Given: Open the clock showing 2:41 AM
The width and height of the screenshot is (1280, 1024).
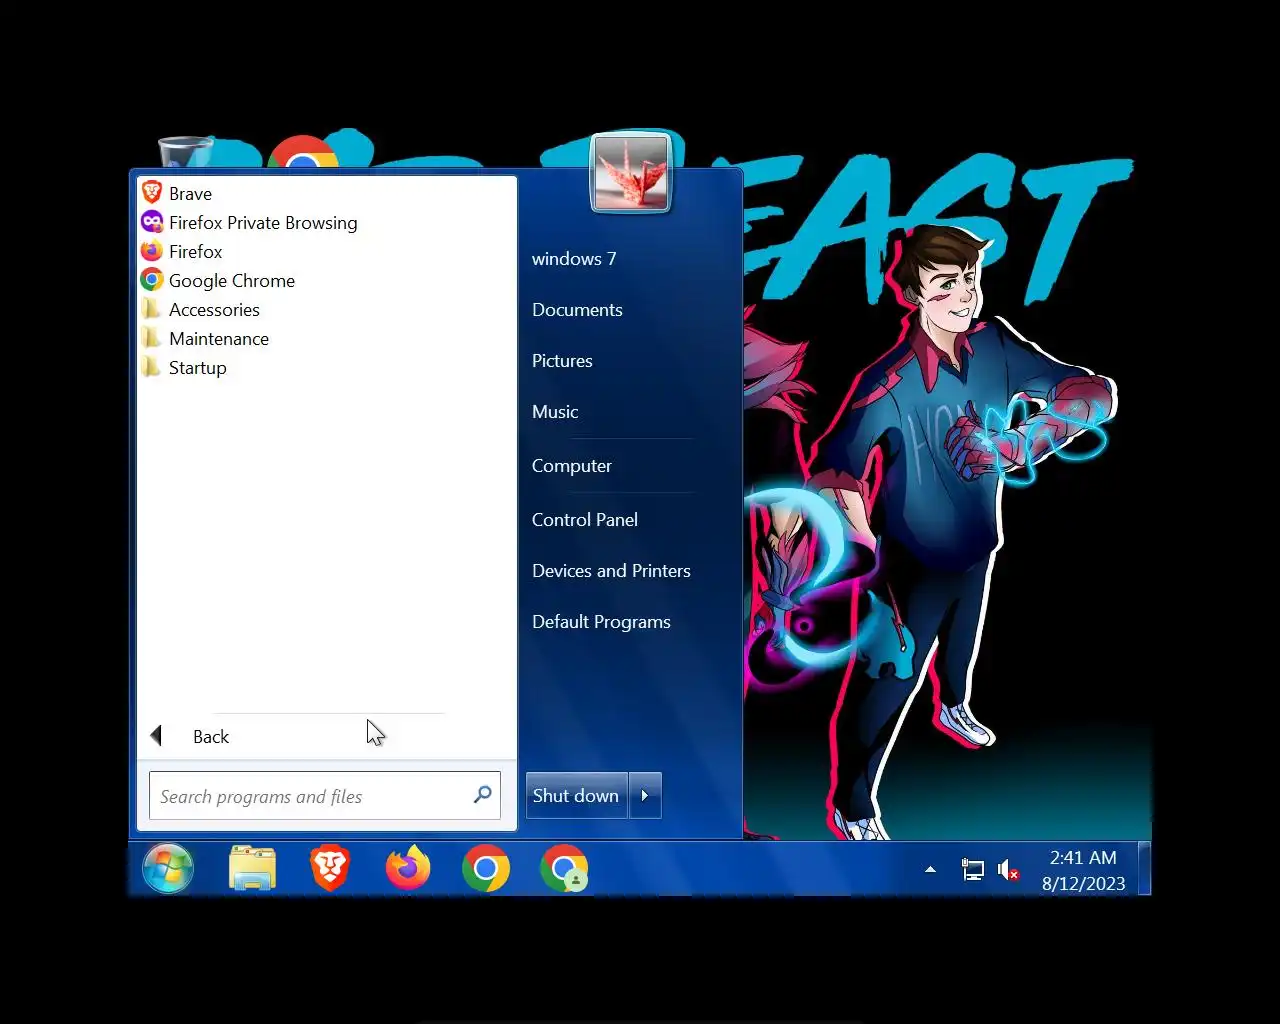Looking at the screenshot, I should pyautogui.click(x=1083, y=870).
